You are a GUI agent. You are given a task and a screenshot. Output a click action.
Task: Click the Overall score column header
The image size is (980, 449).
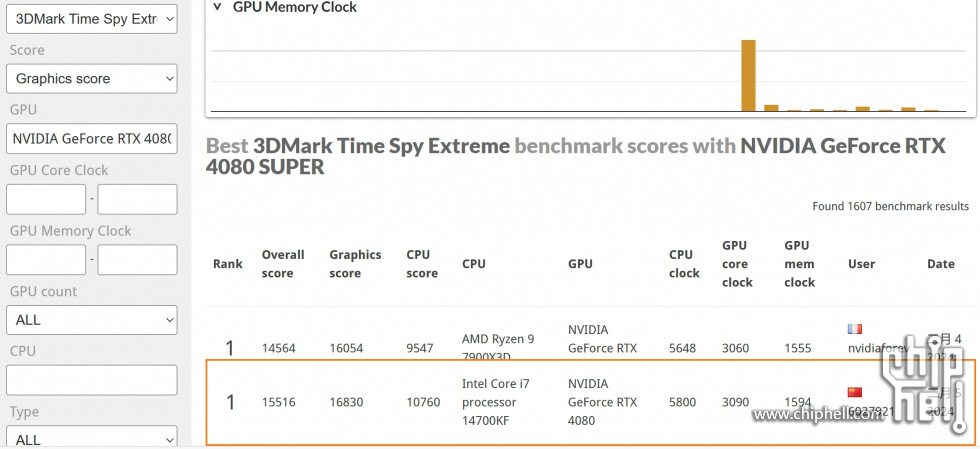(283, 264)
